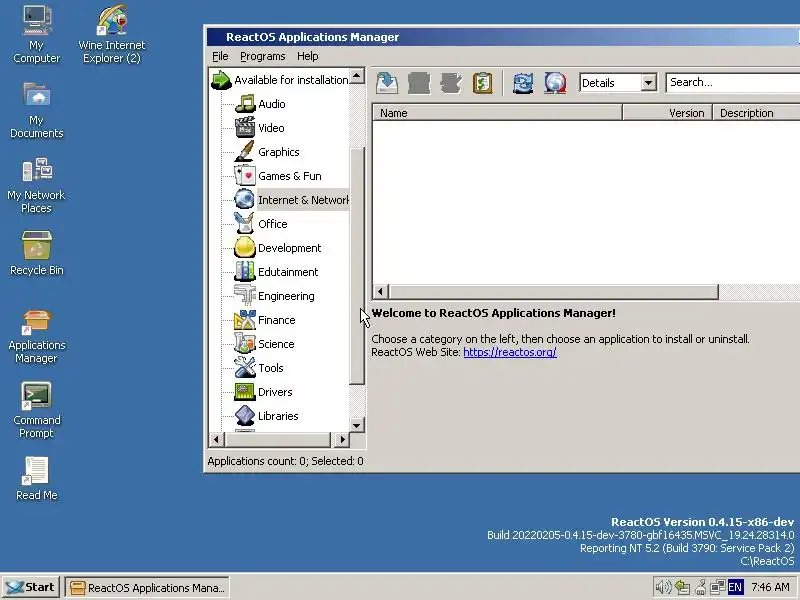Open the Help menu
Image resolution: width=800 pixels, height=600 pixels.
308,56
